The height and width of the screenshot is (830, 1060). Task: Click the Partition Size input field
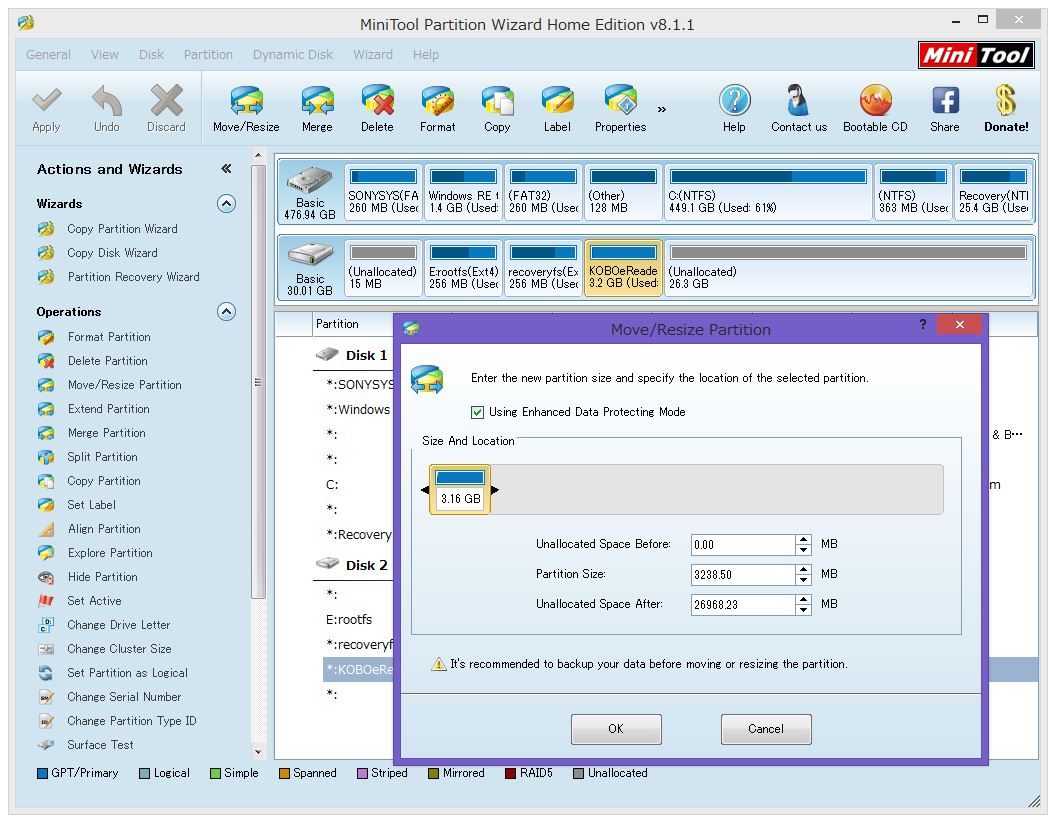coord(743,575)
